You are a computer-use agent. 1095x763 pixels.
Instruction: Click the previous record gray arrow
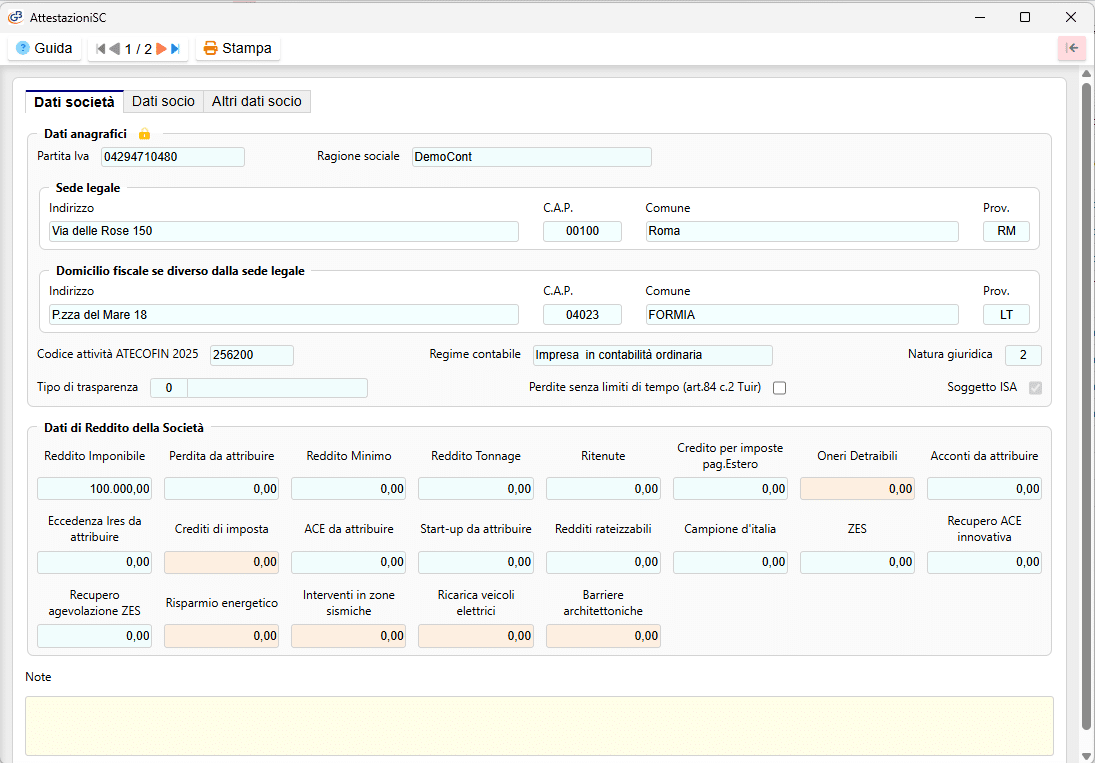(x=114, y=49)
